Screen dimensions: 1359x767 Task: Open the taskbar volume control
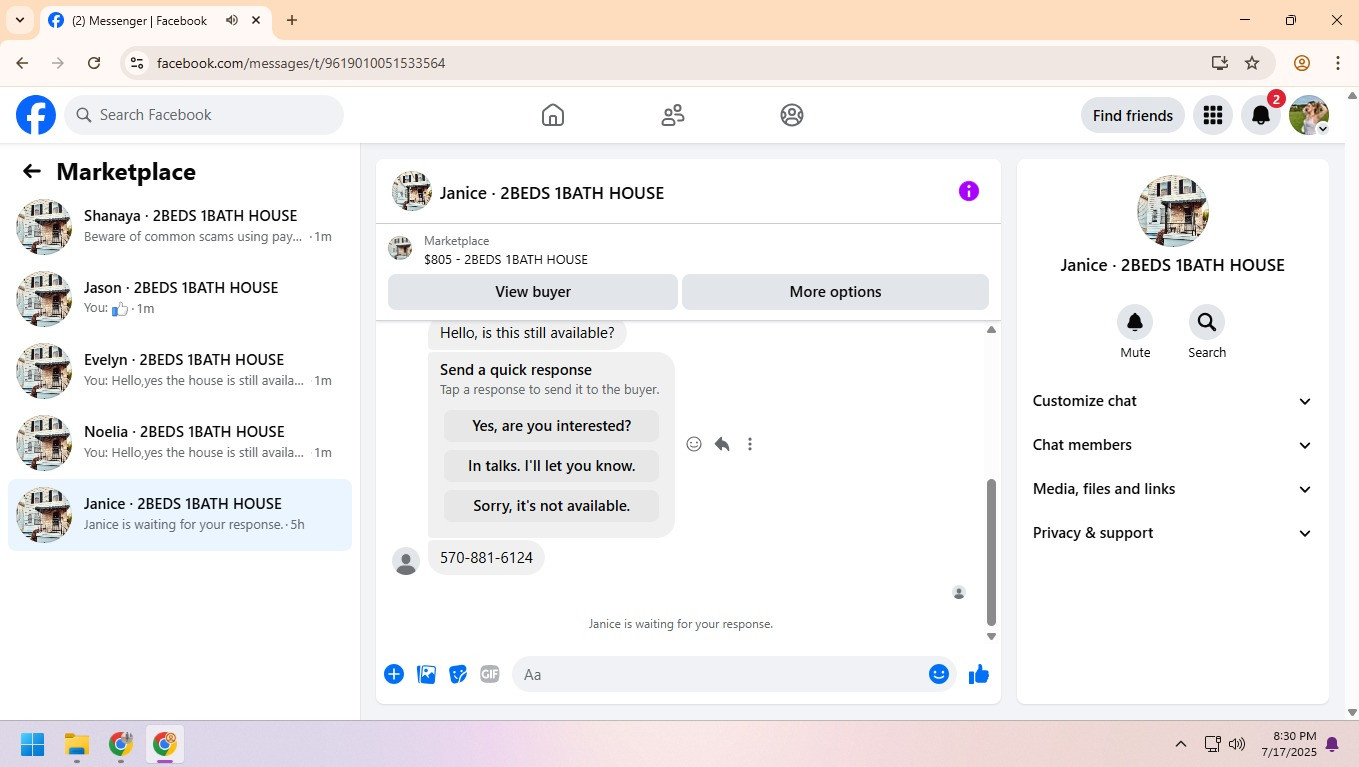click(1237, 744)
